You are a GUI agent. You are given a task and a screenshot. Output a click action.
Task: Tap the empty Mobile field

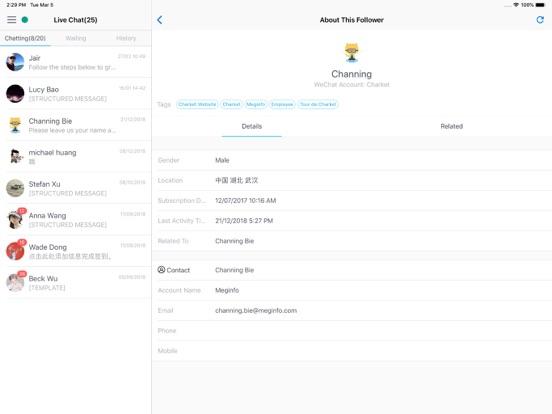[352, 351]
